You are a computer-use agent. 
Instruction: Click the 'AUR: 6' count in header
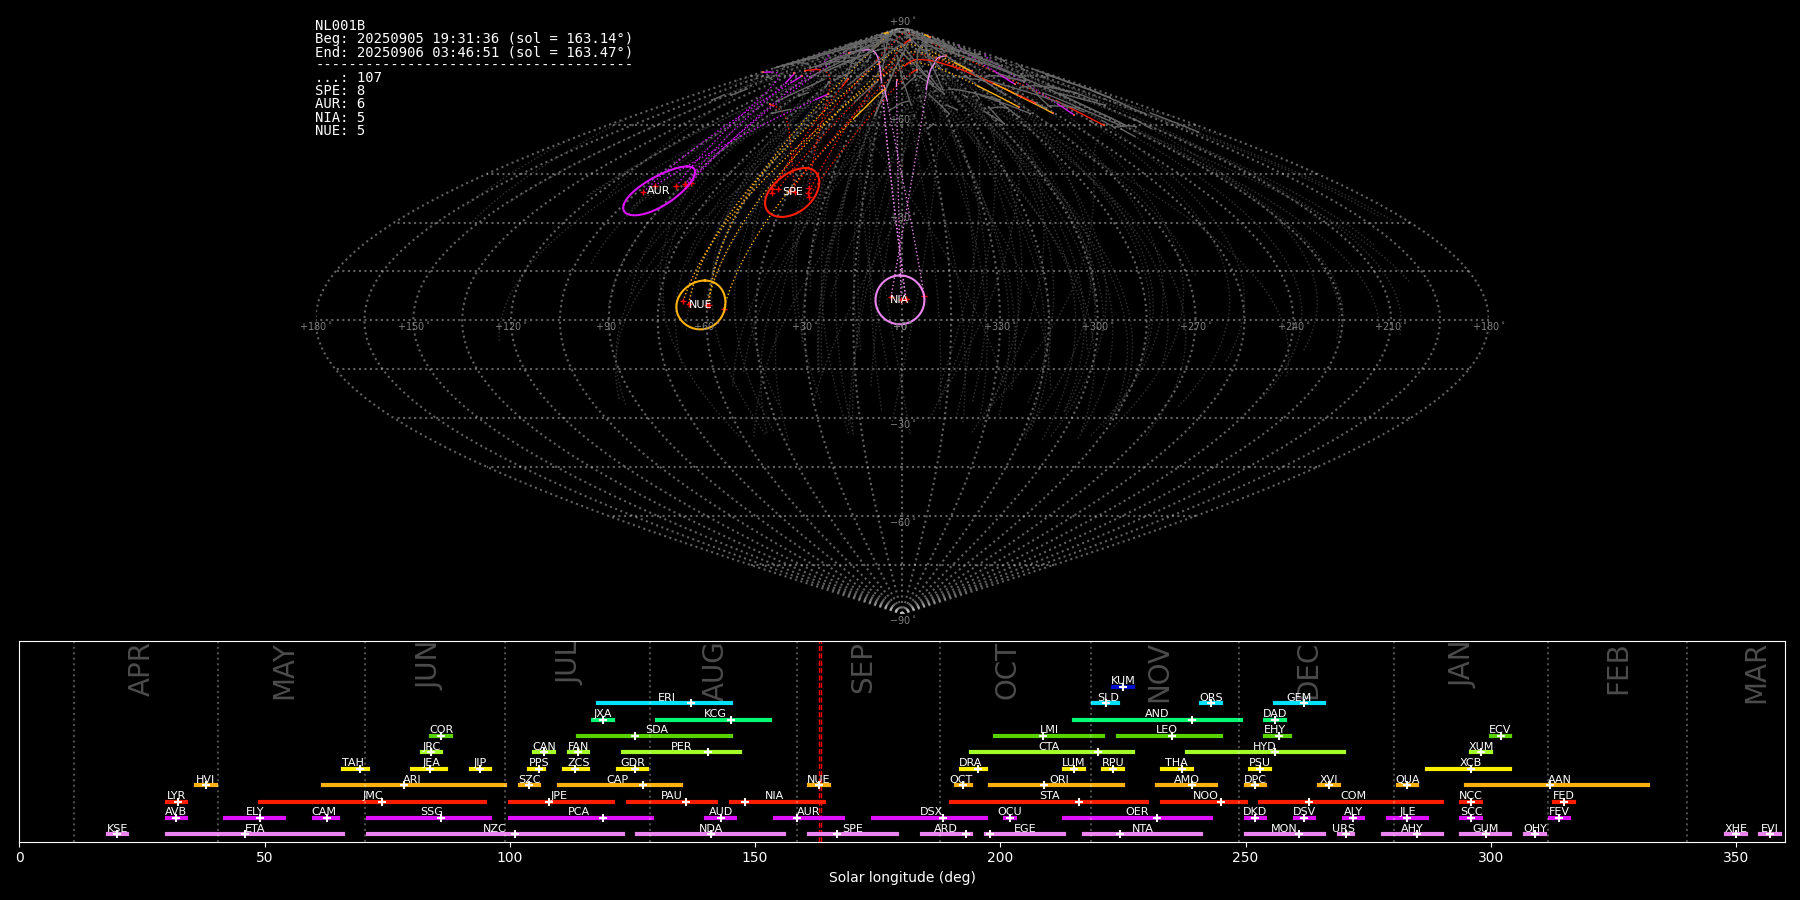(340, 104)
